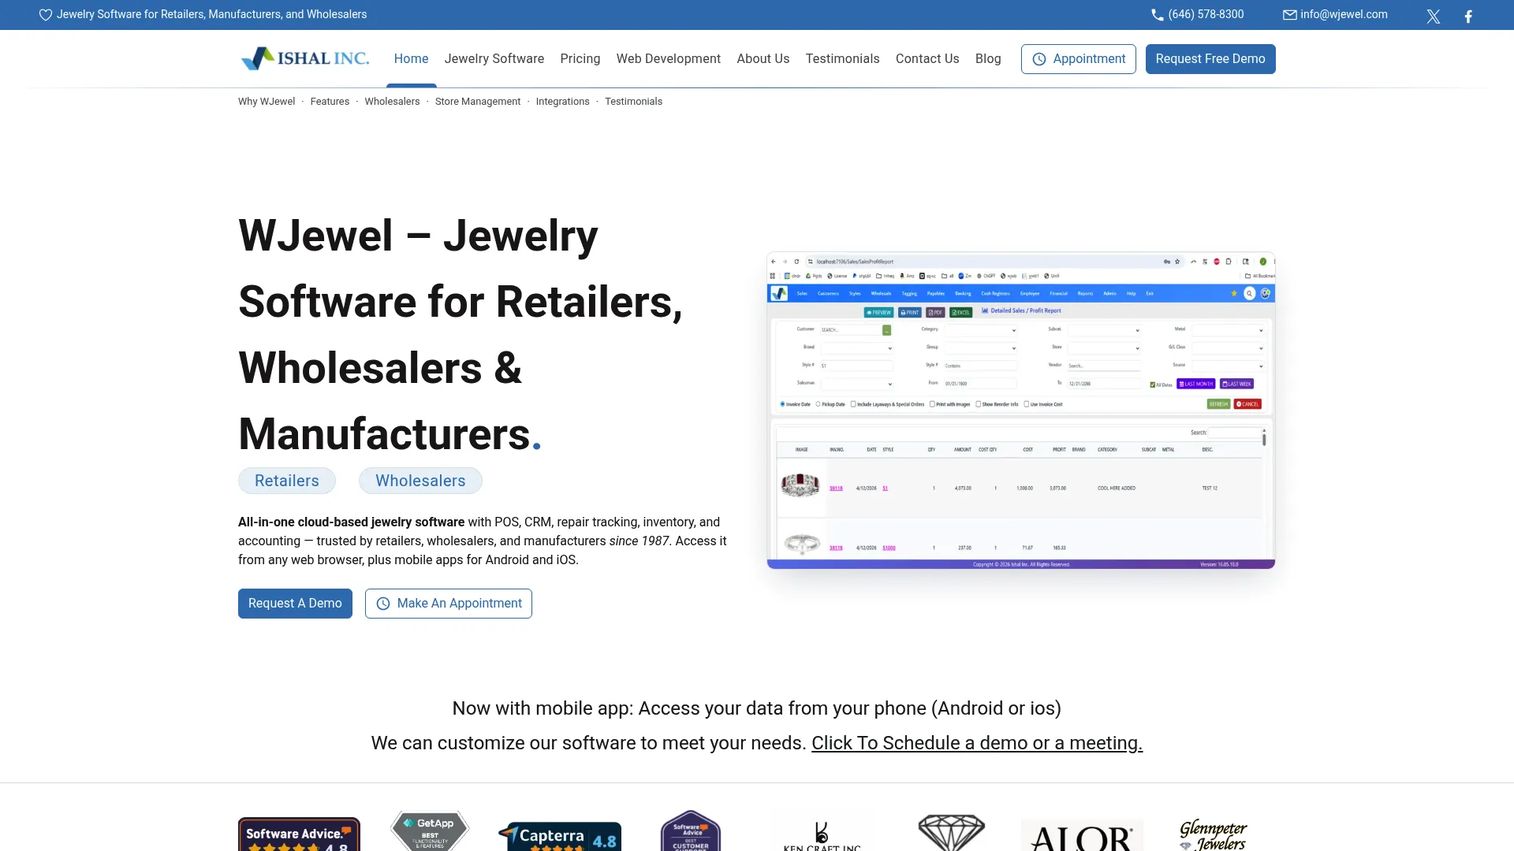Jump to the Store Management section

(477, 101)
